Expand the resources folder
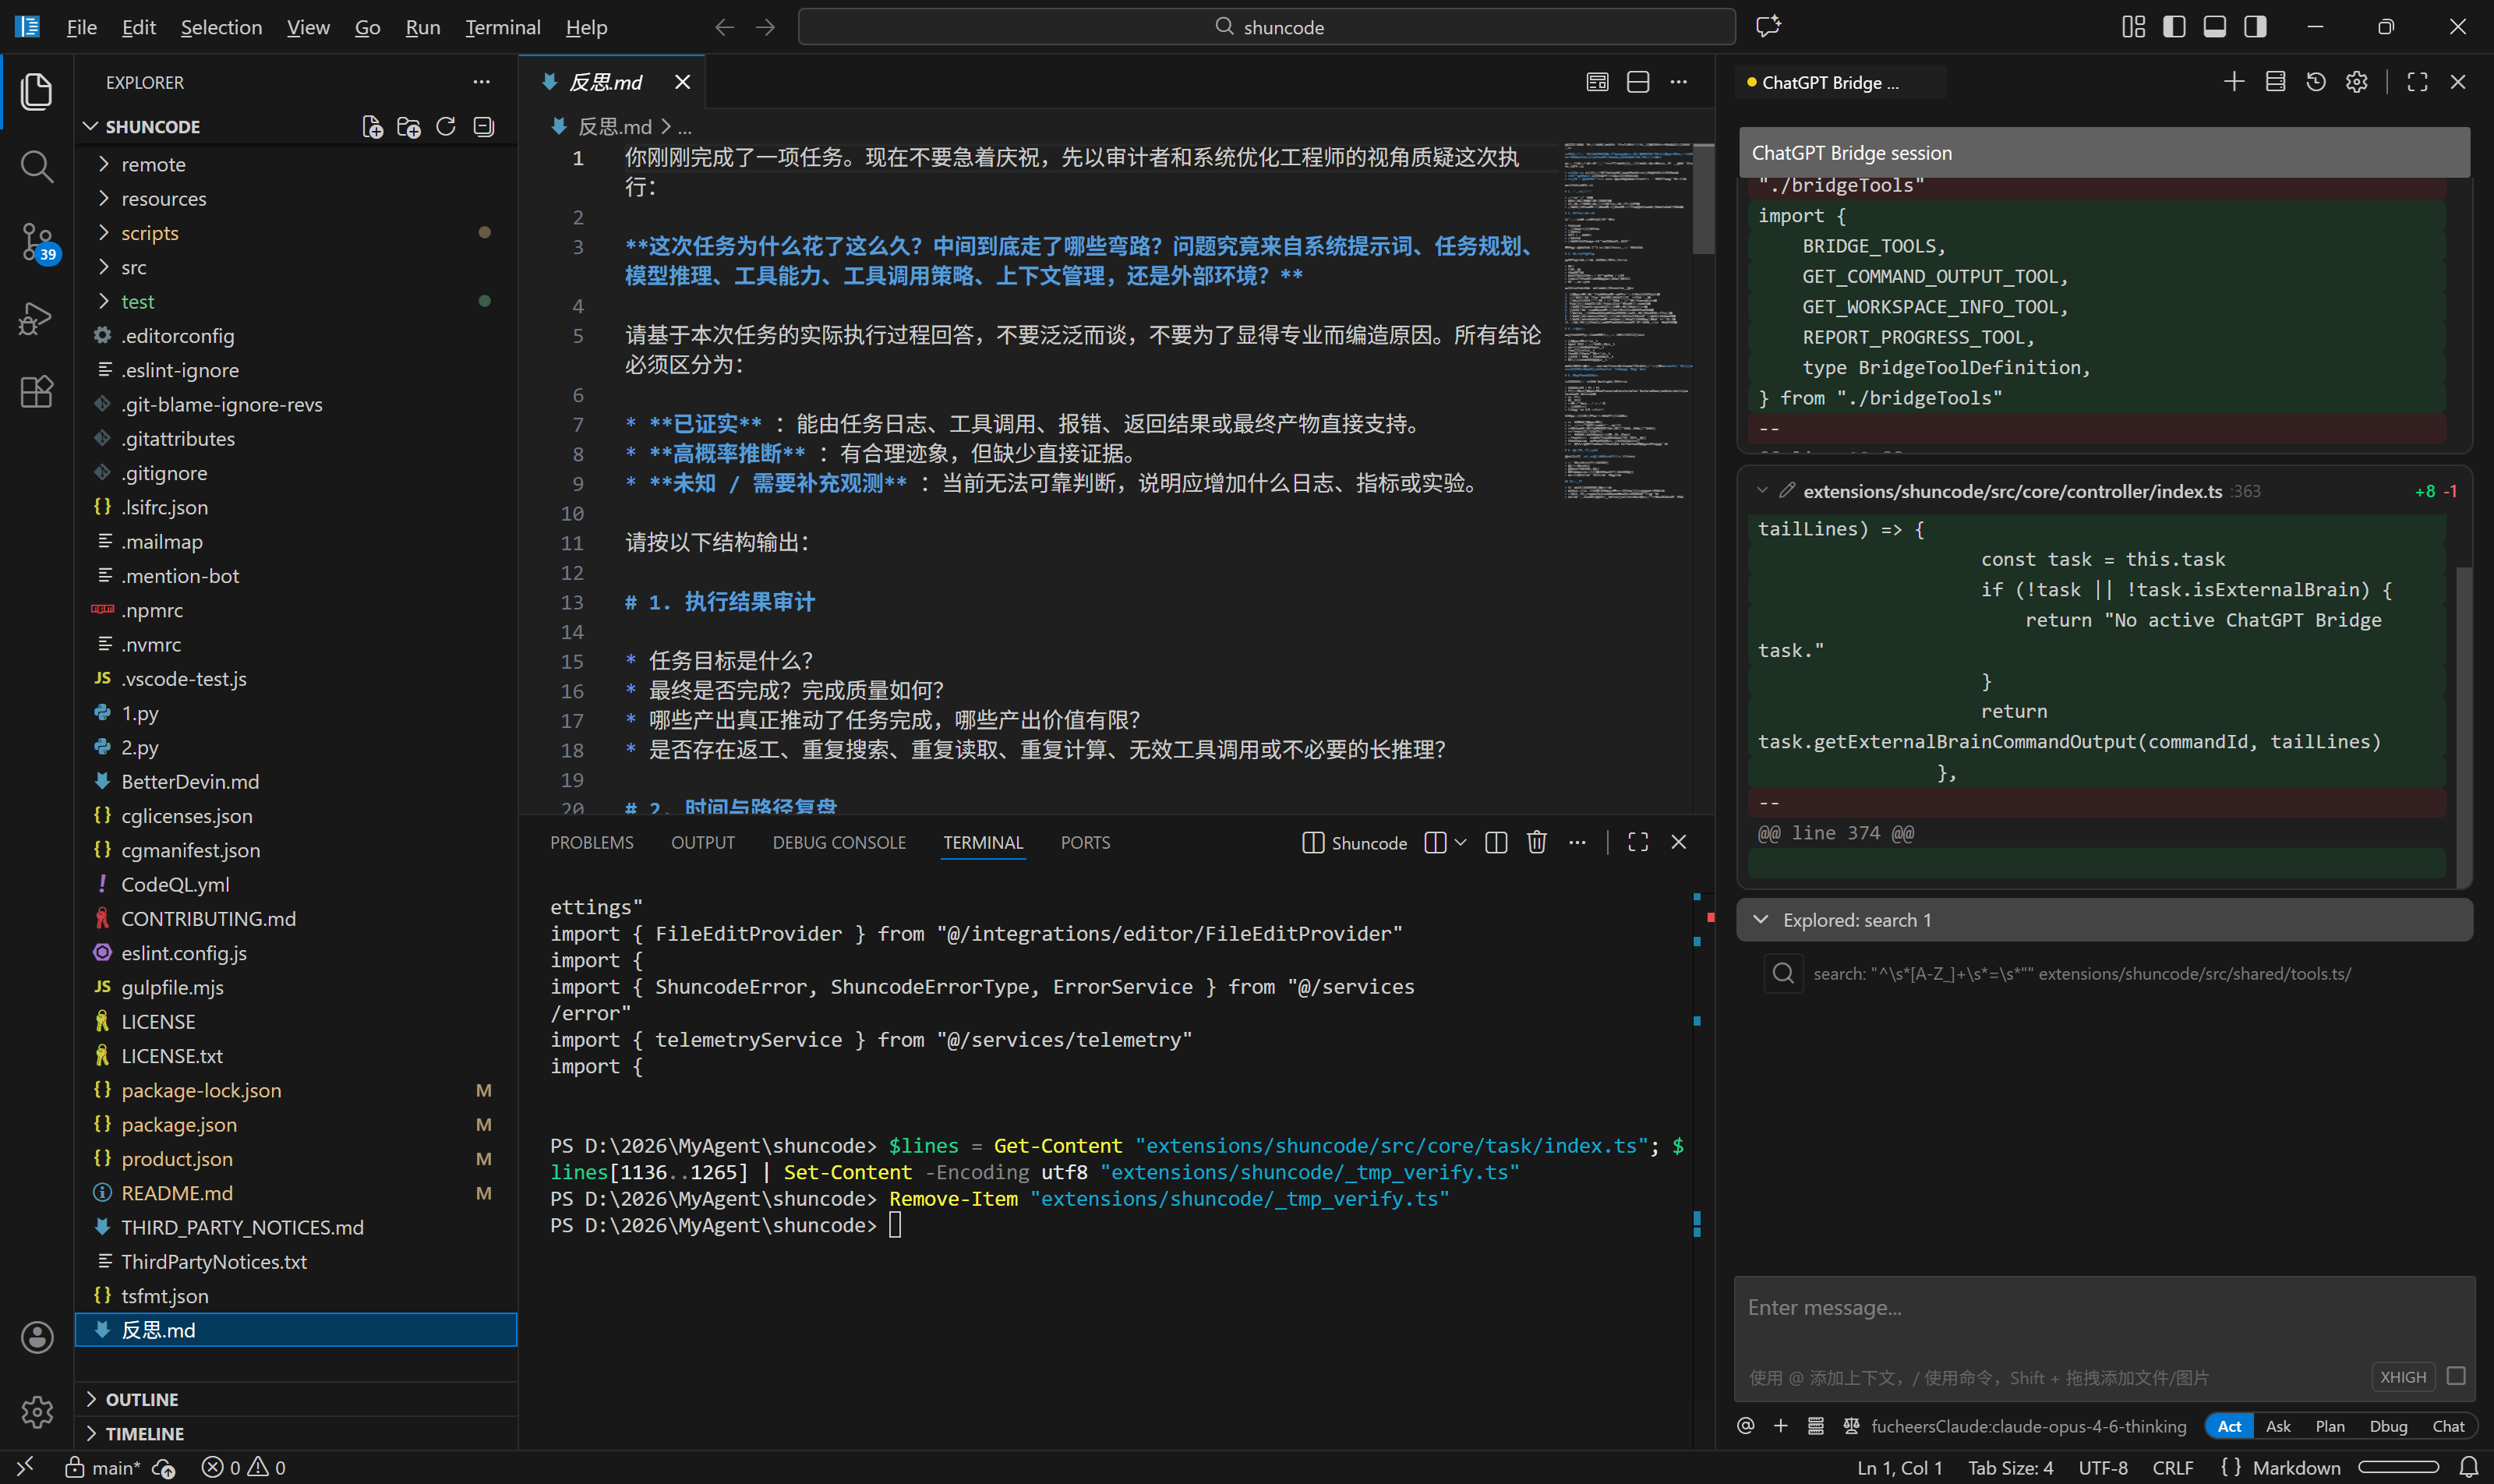2494x1484 pixels. point(296,198)
